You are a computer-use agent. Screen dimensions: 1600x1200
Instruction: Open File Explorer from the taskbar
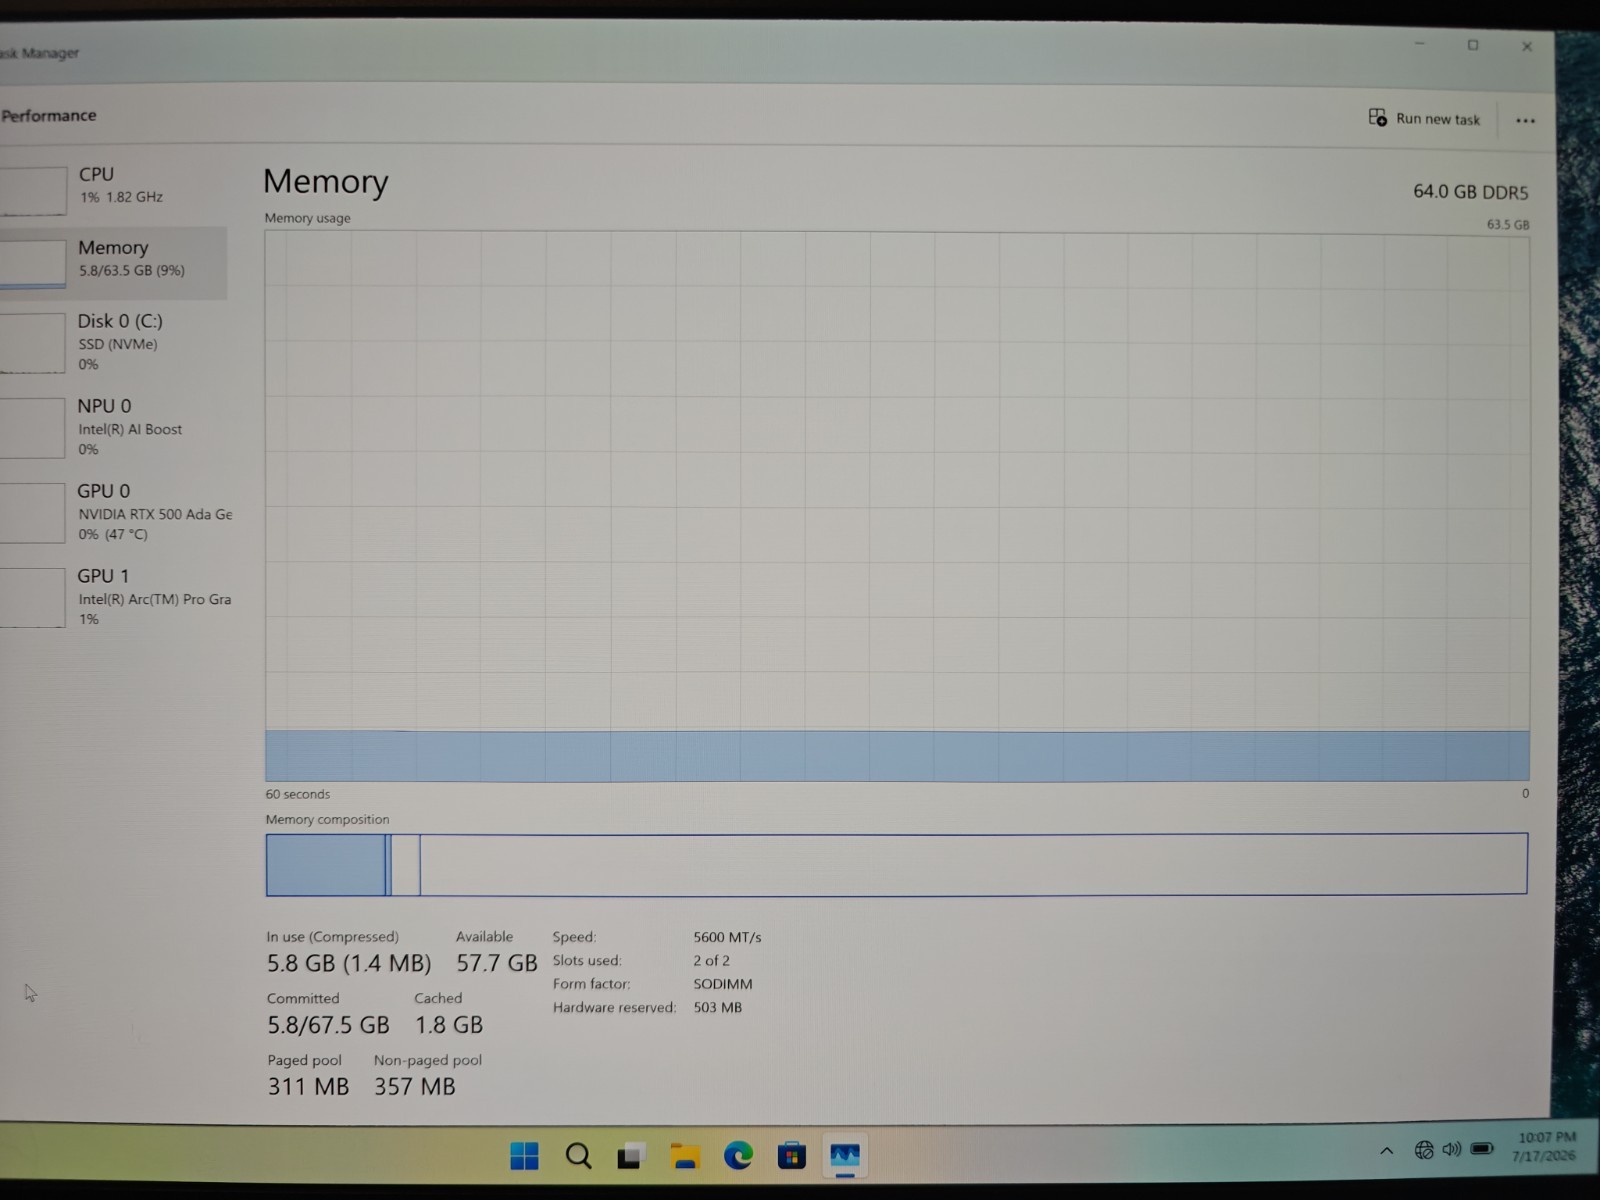tap(685, 1156)
